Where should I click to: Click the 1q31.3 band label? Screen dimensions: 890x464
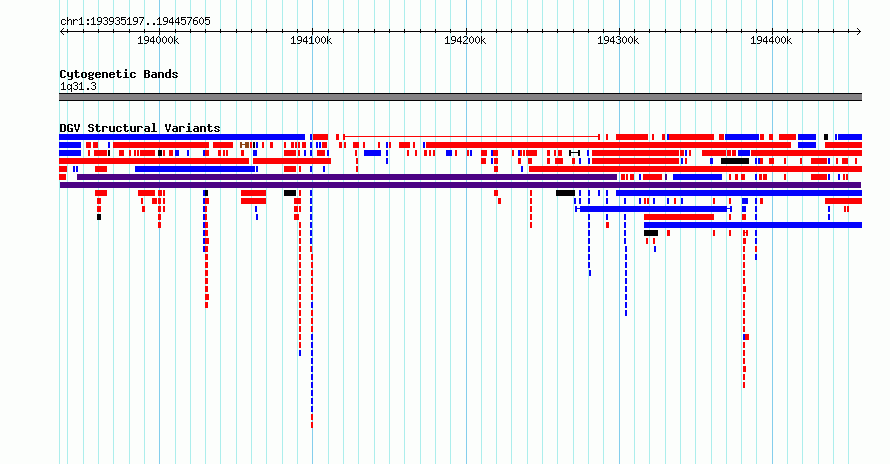coord(78,86)
